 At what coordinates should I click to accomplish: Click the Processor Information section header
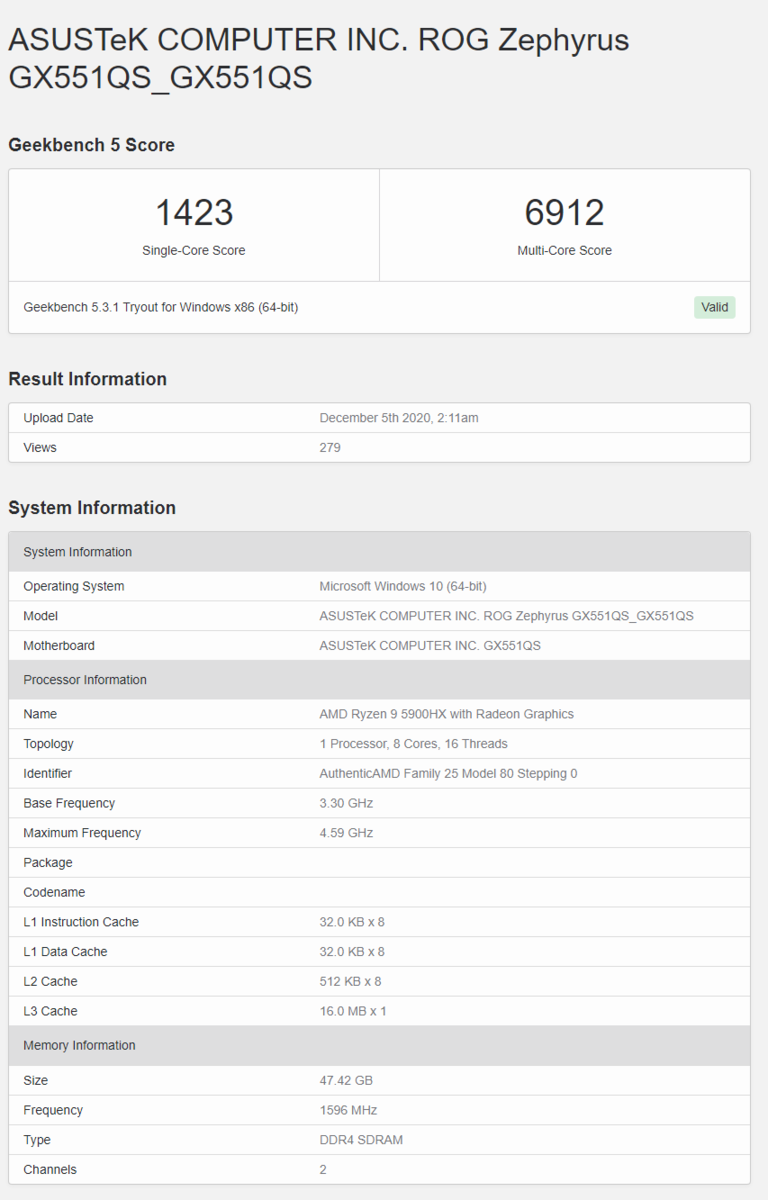pos(379,680)
